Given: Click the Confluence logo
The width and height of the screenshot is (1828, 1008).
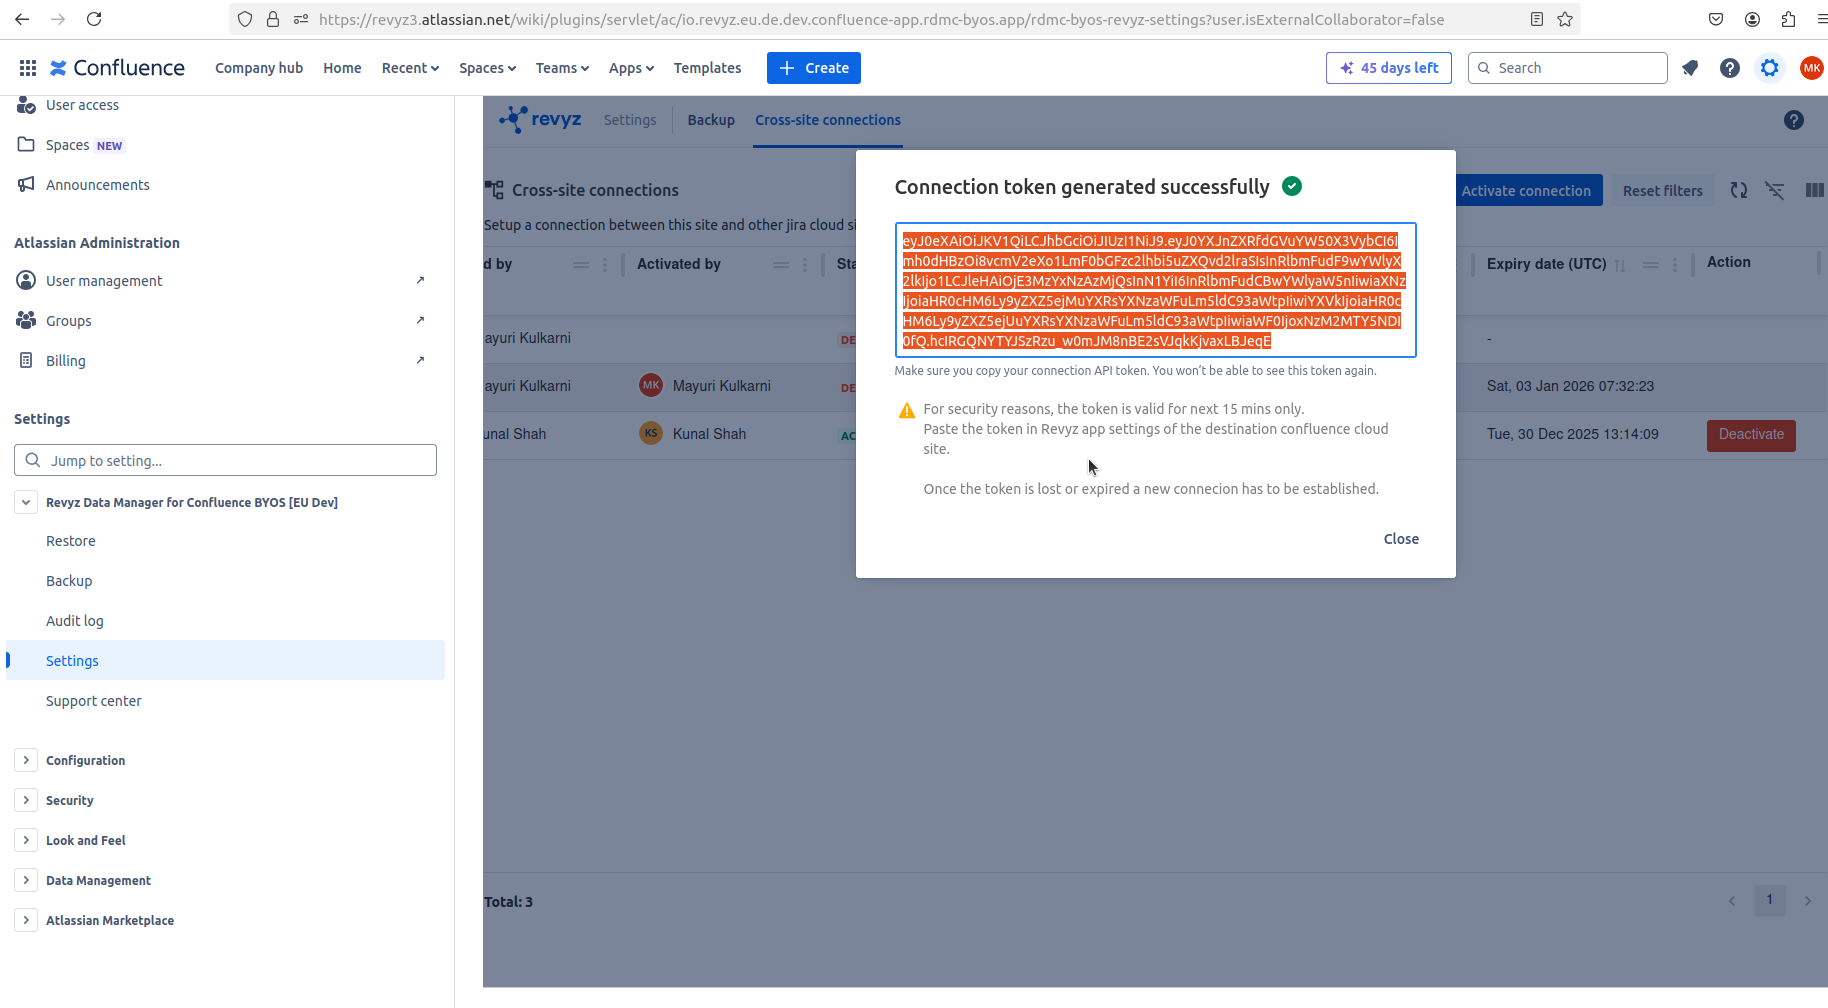Looking at the screenshot, I should tap(117, 68).
